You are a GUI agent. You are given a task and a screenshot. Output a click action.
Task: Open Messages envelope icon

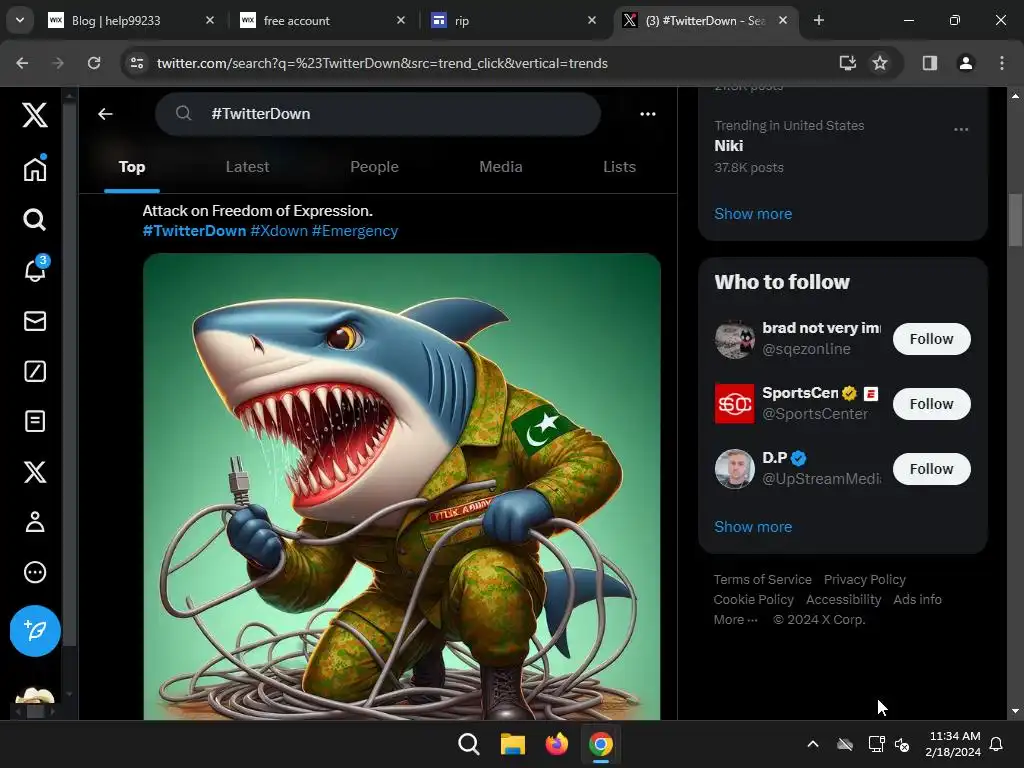(x=35, y=321)
